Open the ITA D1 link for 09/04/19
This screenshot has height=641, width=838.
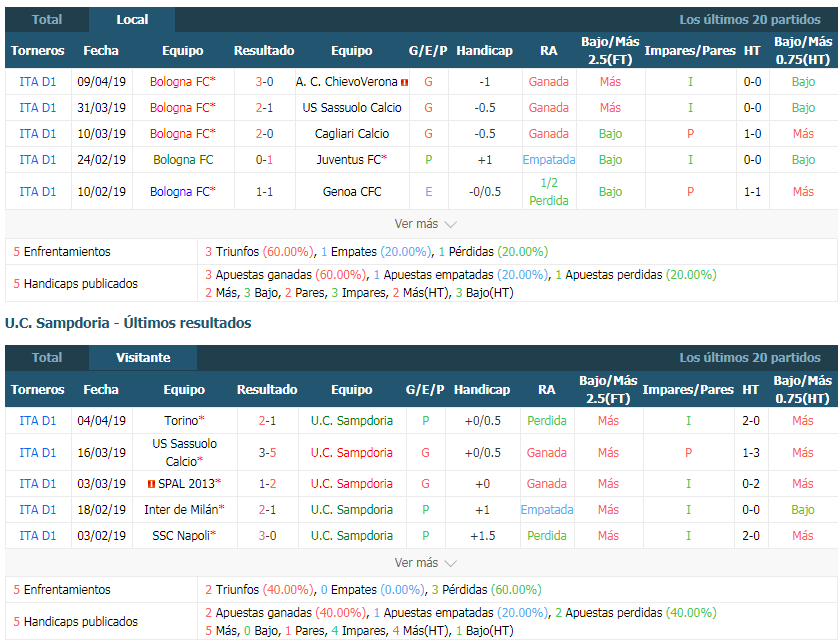(x=37, y=82)
